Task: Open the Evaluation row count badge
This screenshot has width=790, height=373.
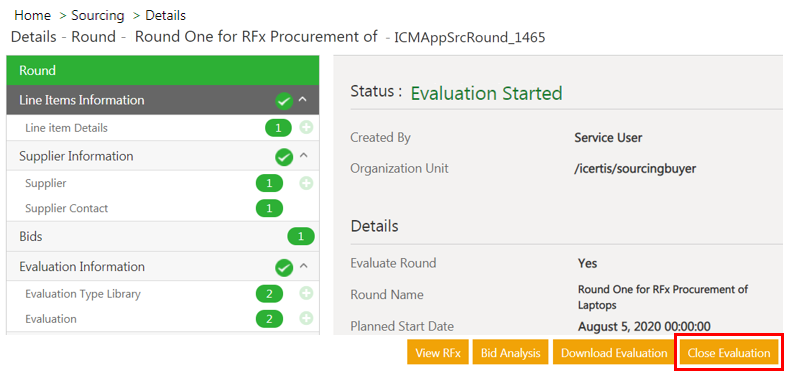Action: [x=270, y=319]
